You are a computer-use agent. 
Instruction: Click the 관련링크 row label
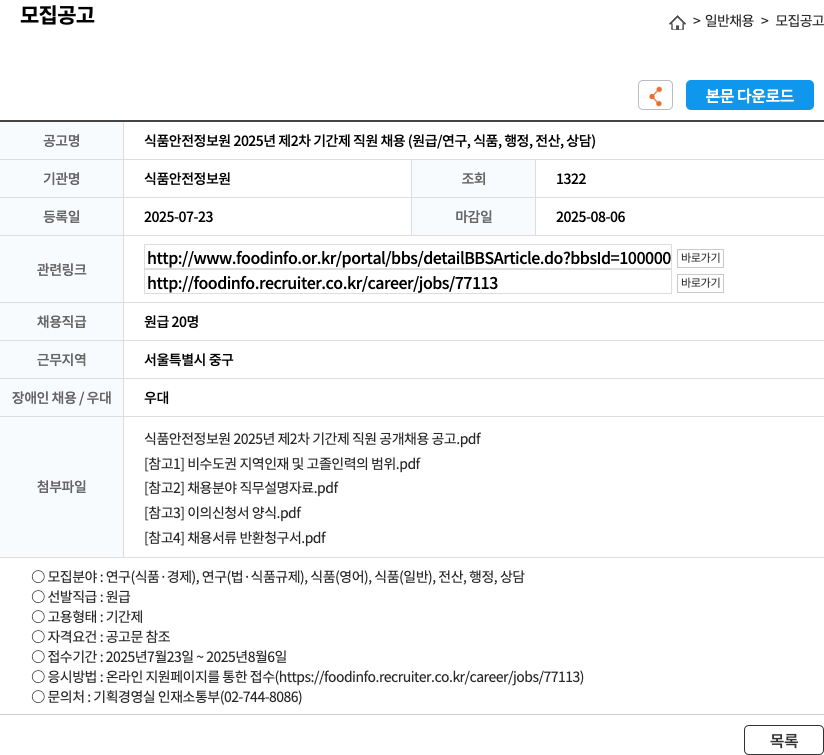click(x=61, y=270)
